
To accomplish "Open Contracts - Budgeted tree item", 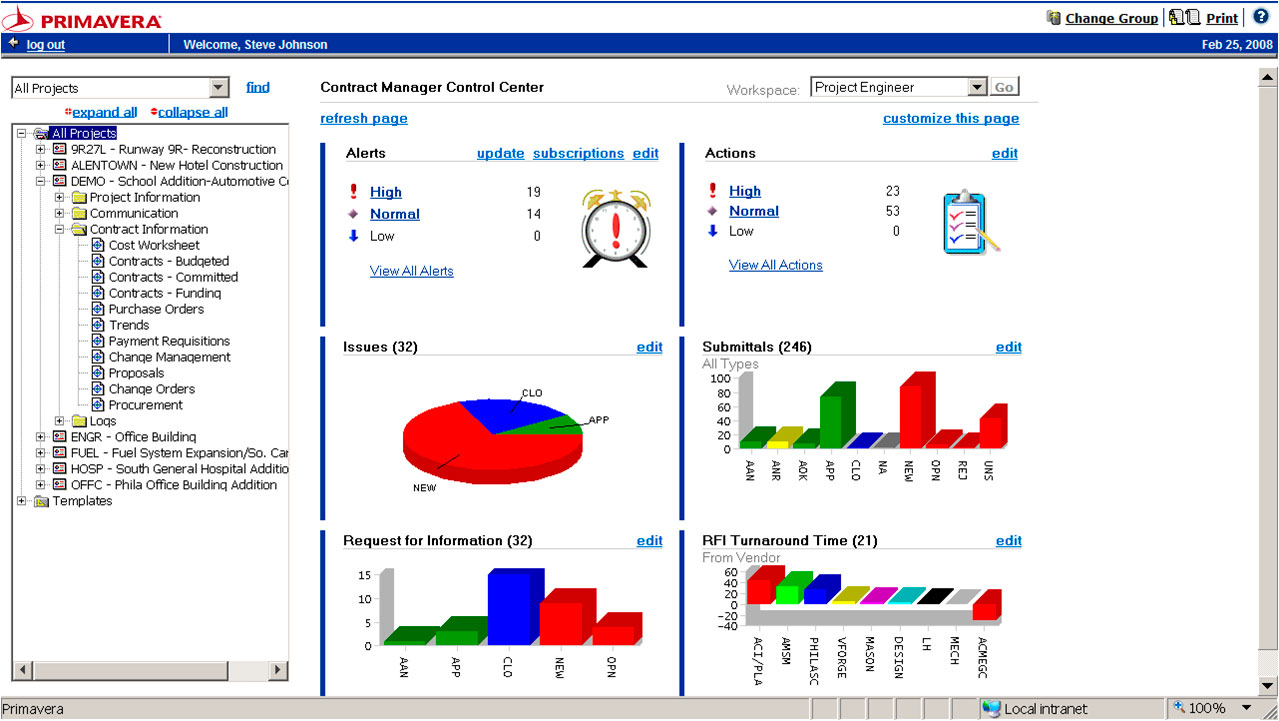I will click(x=169, y=261).
